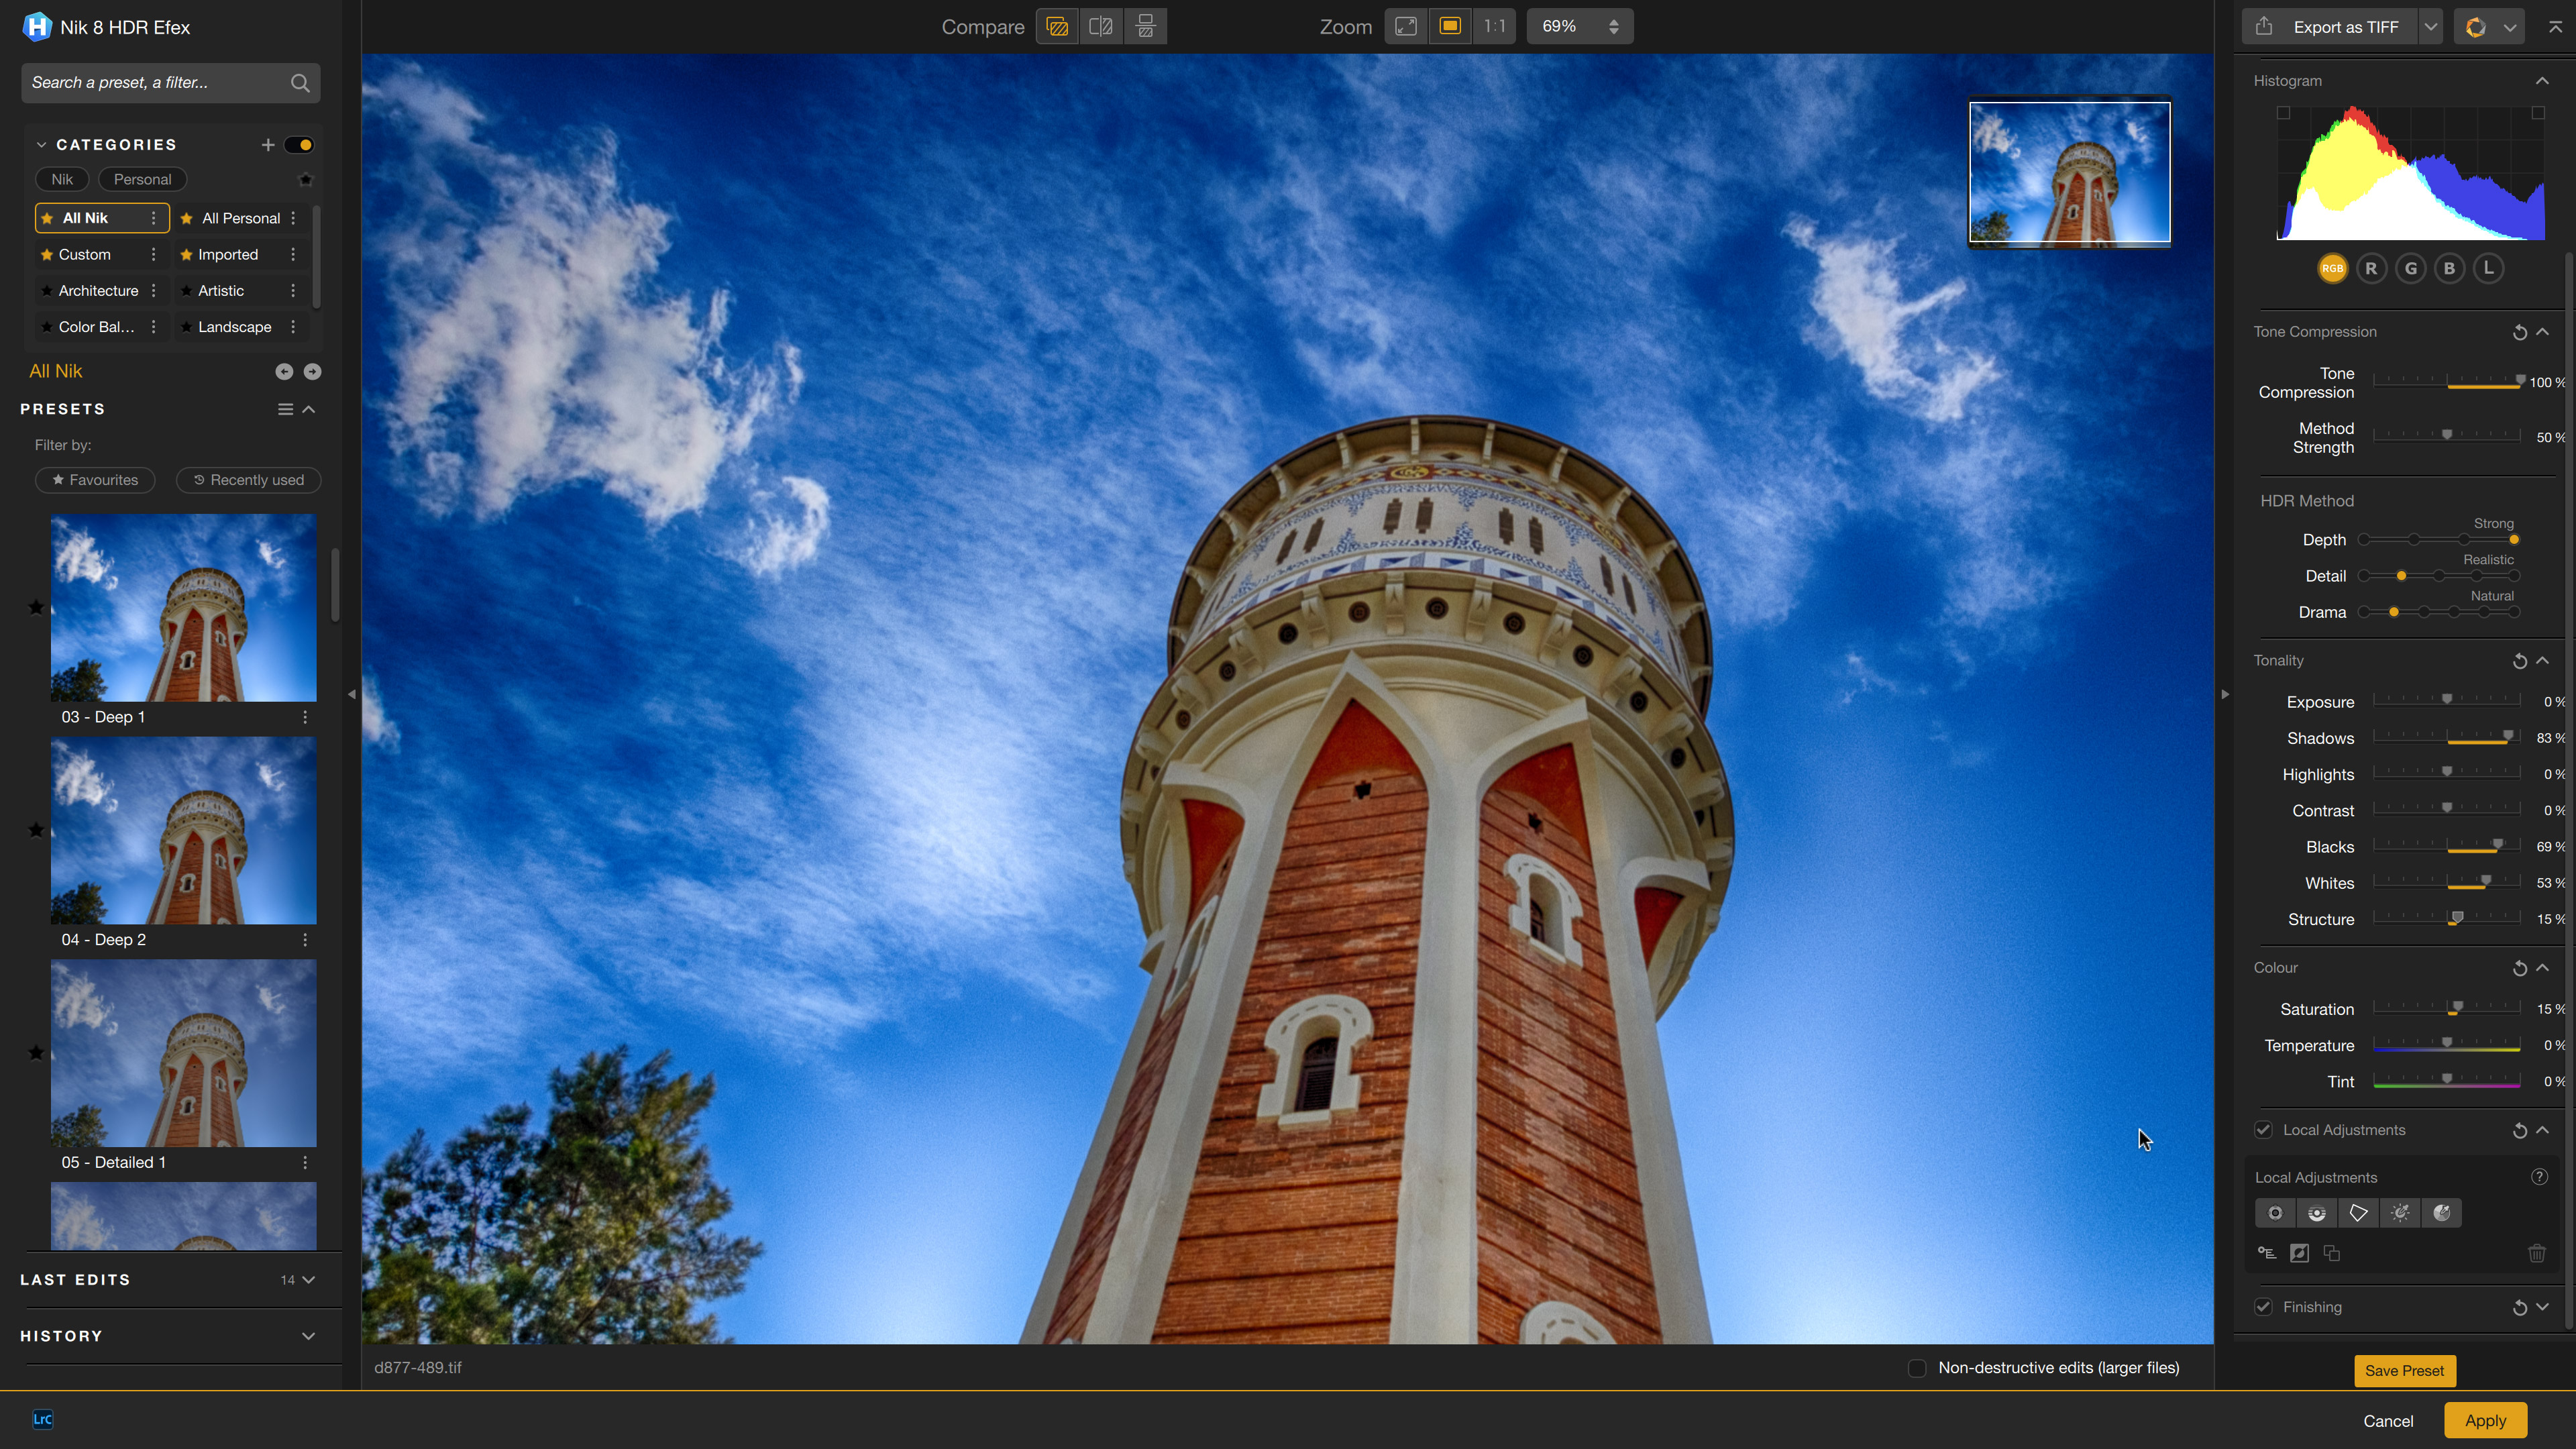Toggle the Categories switch
2576x1449 pixels.
click(x=299, y=145)
